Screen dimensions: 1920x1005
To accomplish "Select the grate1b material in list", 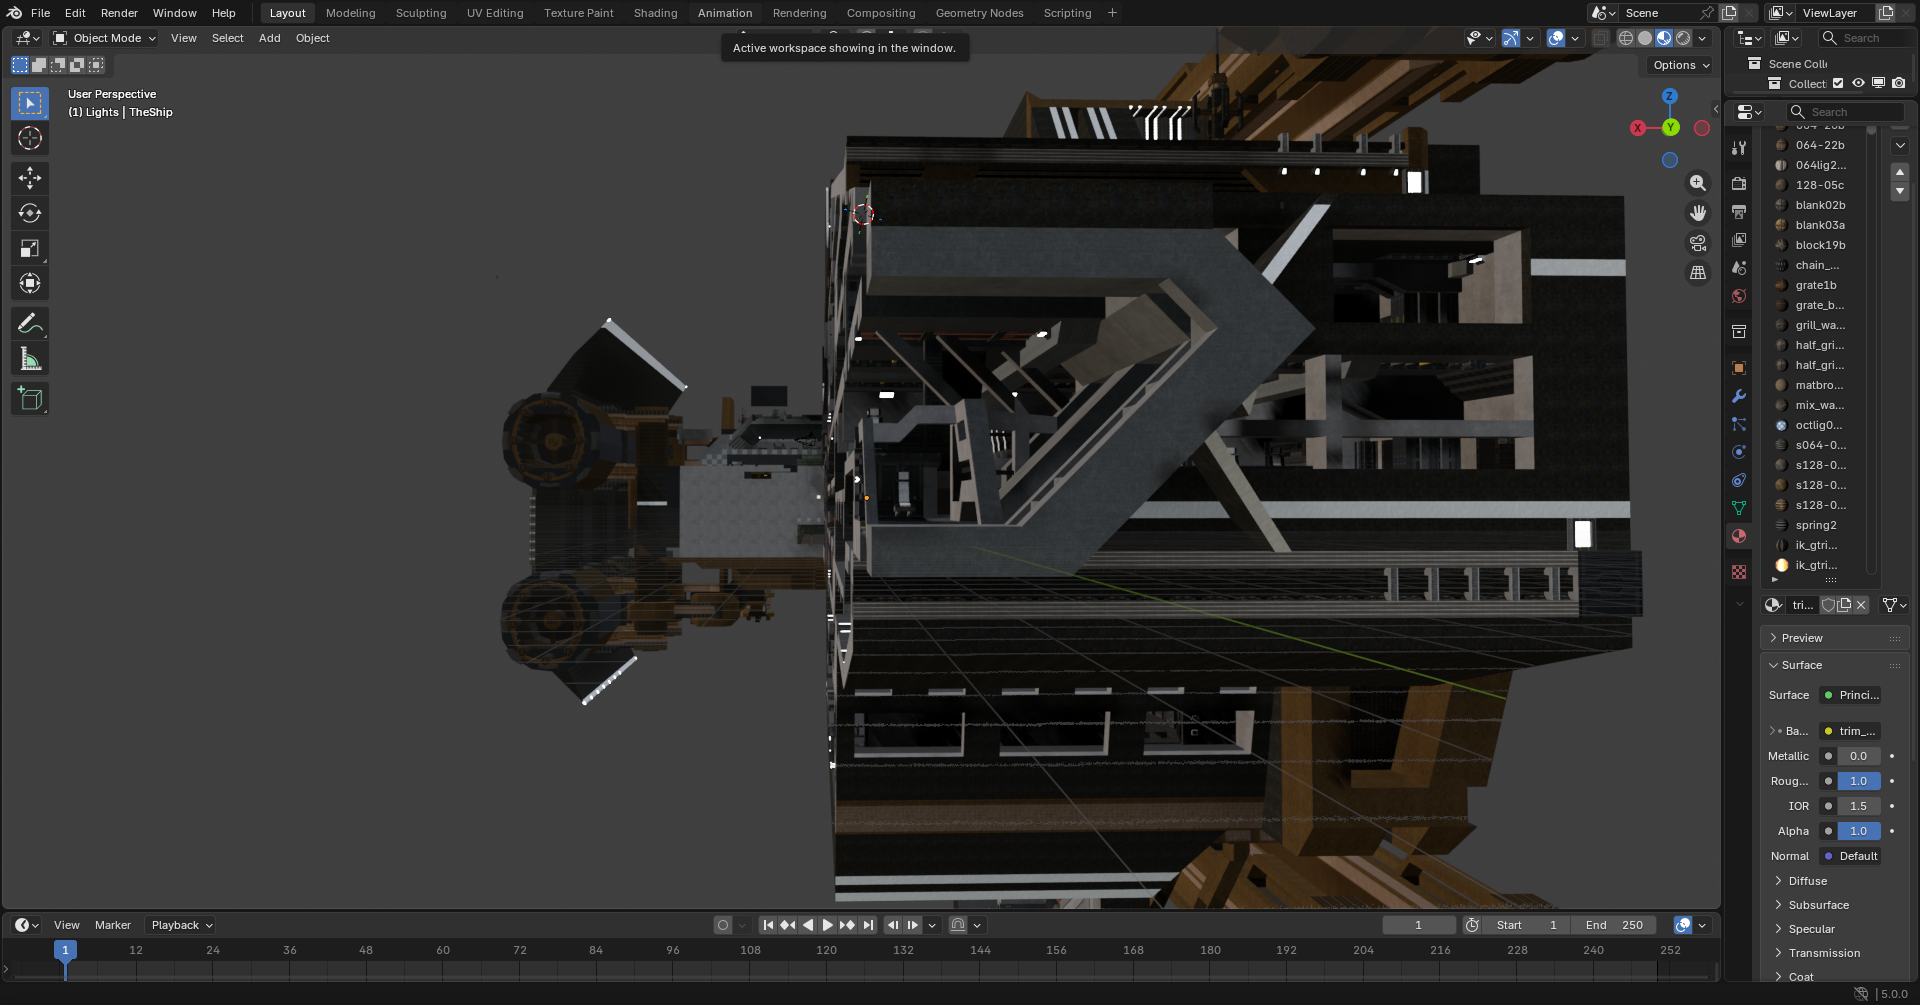I will tap(1815, 285).
